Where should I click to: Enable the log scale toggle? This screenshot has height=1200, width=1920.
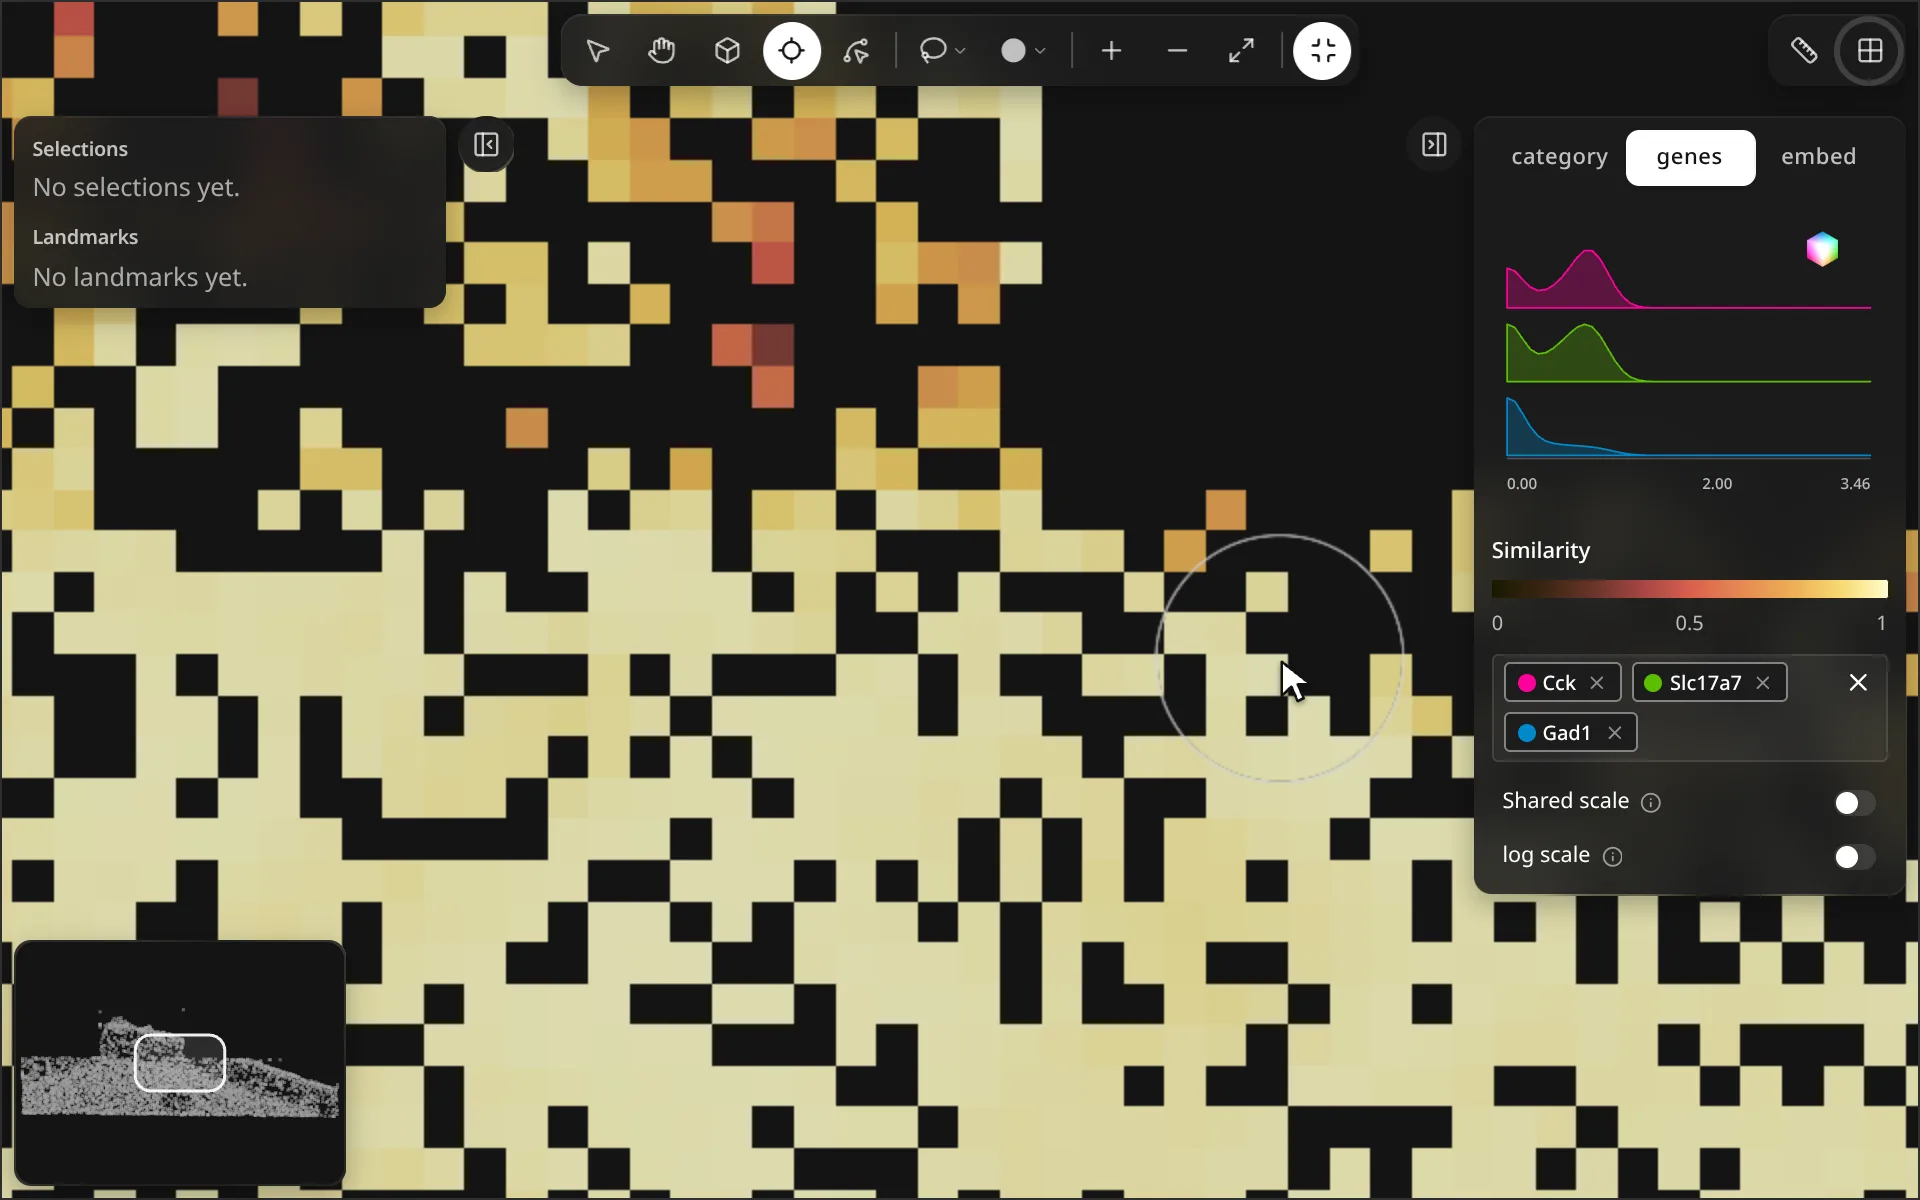[x=1854, y=857]
